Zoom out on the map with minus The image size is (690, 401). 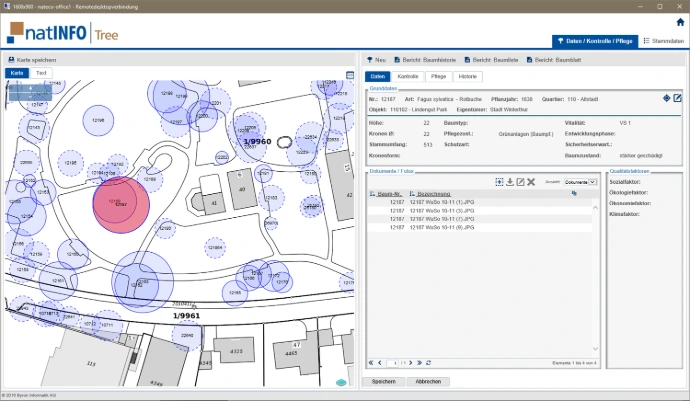click(30, 97)
